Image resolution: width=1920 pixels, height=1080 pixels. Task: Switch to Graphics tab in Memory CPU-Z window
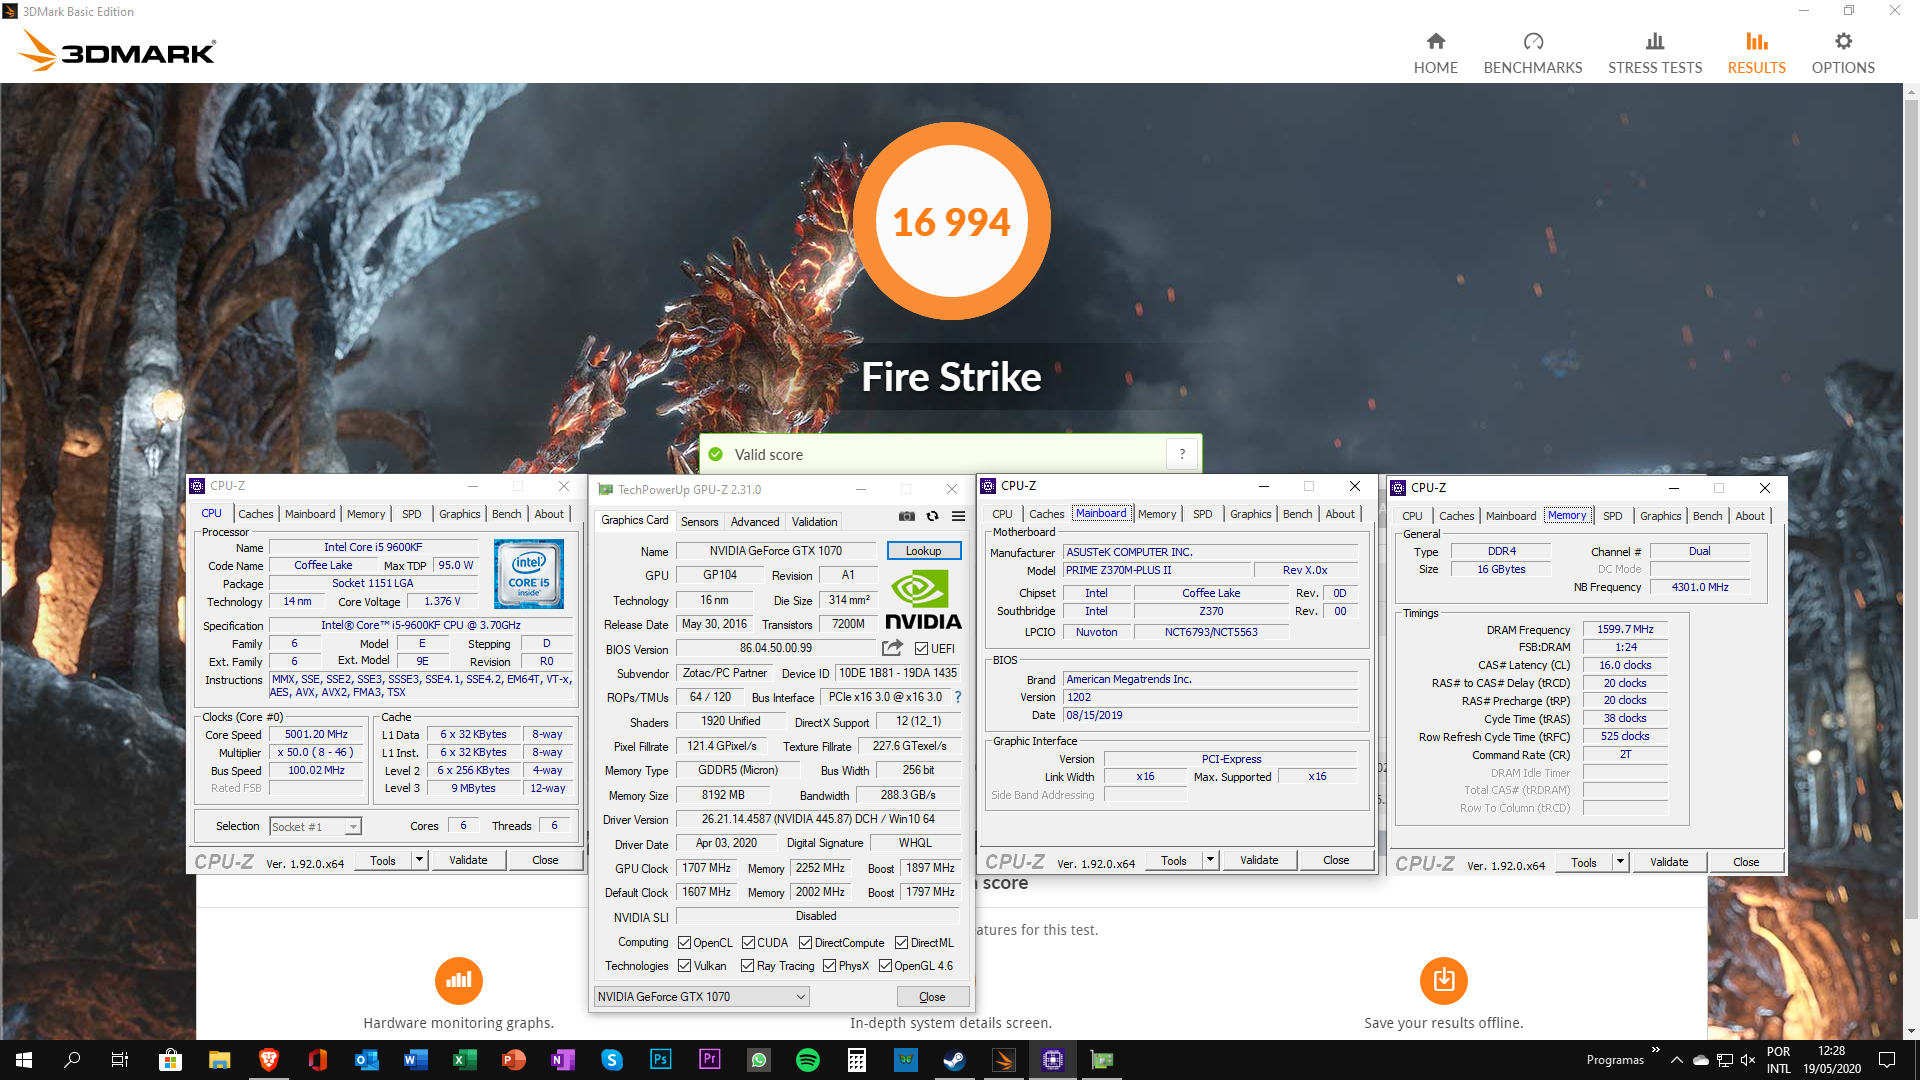click(x=1660, y=516)
